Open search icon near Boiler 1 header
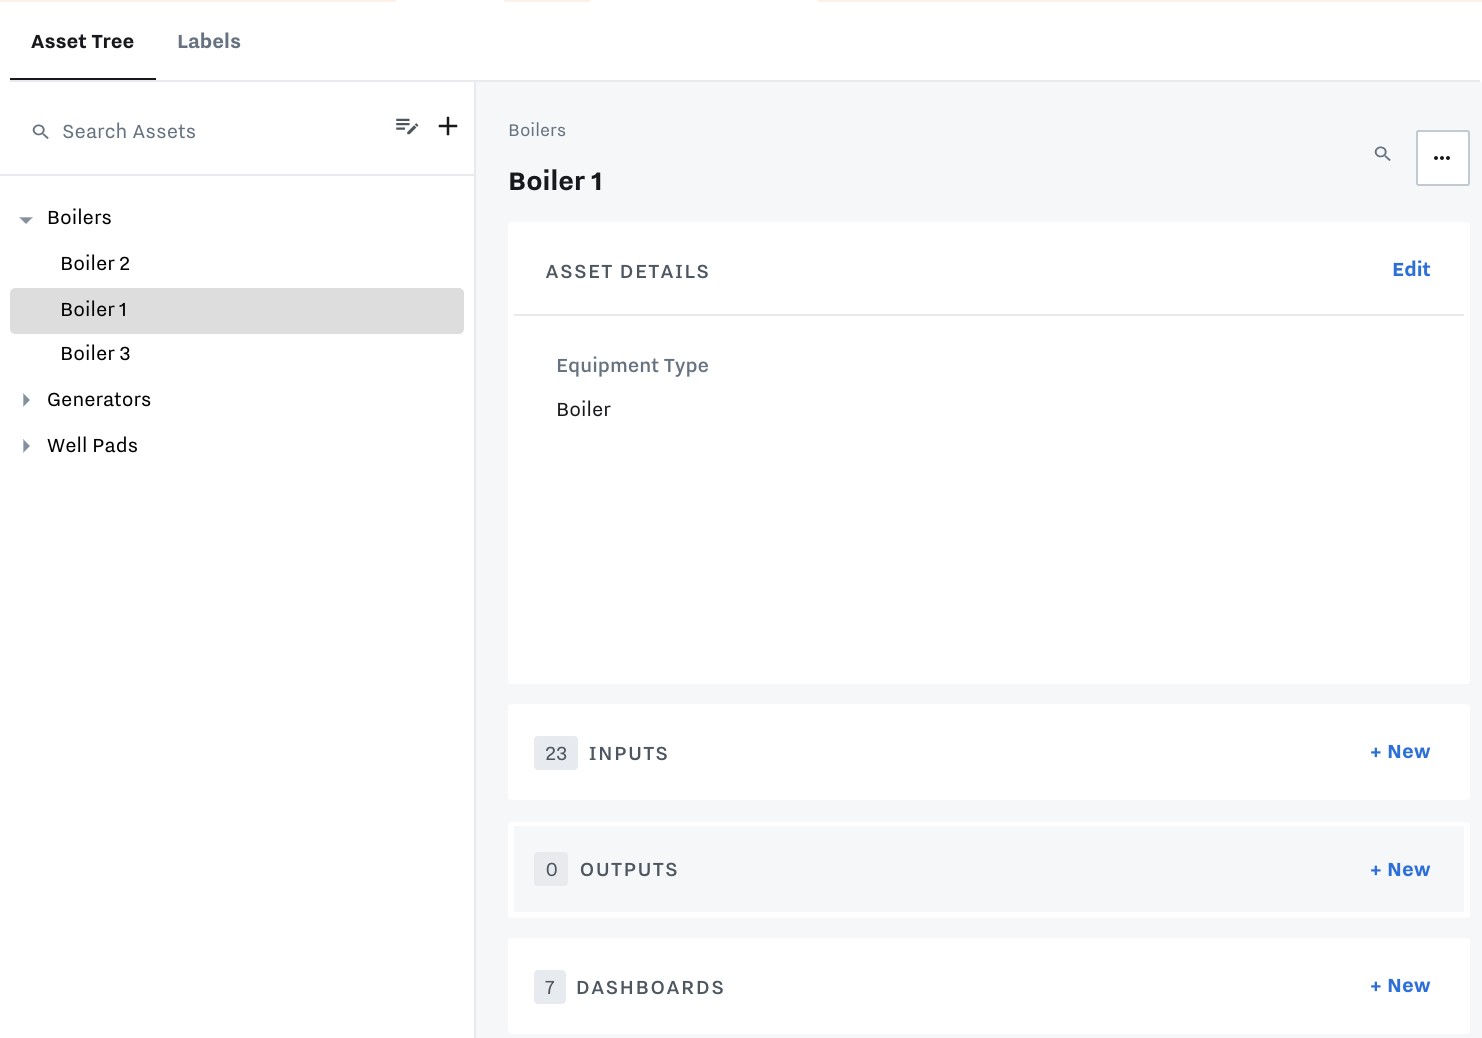Screen dimensions: 1482x1038 [1383, 154]
